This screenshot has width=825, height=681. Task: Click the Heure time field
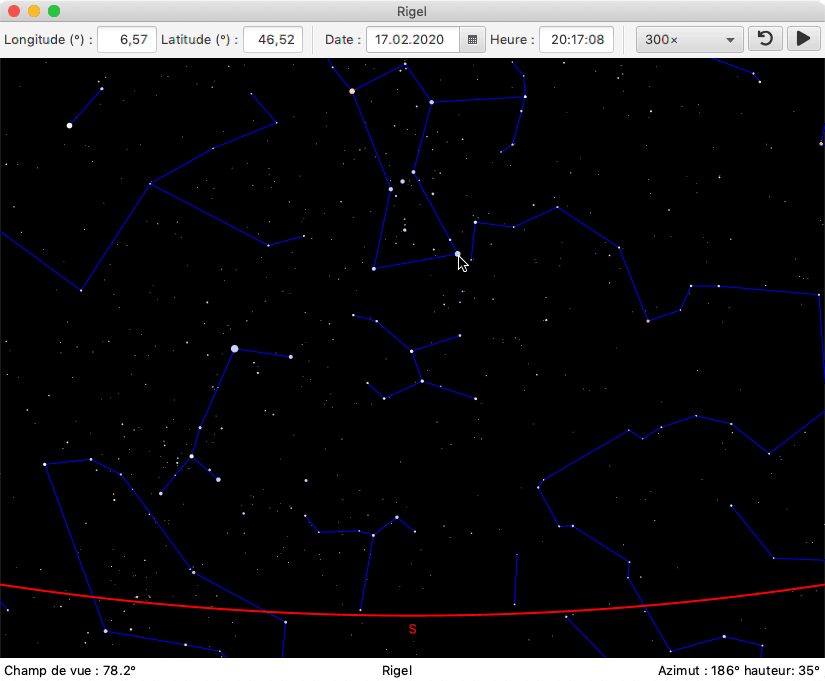[x=577, y=39]
